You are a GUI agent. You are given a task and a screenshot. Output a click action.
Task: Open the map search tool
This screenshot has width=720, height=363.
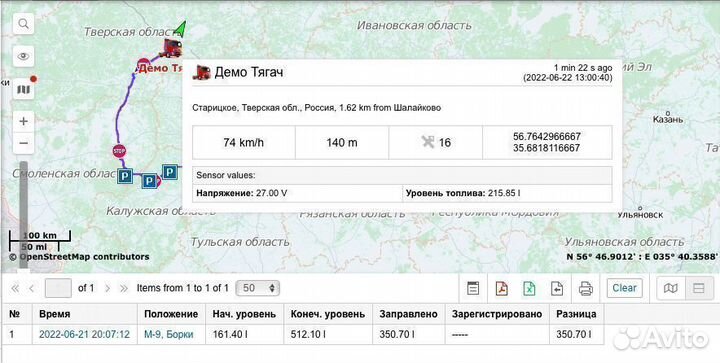23,23
